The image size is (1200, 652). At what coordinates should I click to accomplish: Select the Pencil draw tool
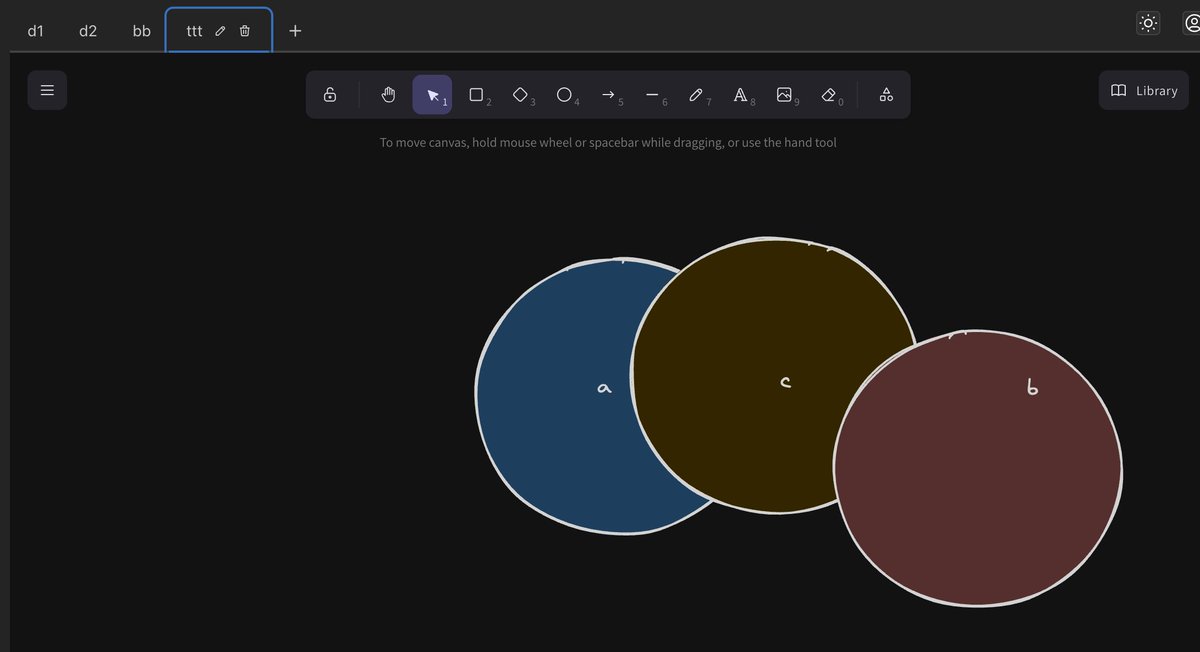pos(697,95)
